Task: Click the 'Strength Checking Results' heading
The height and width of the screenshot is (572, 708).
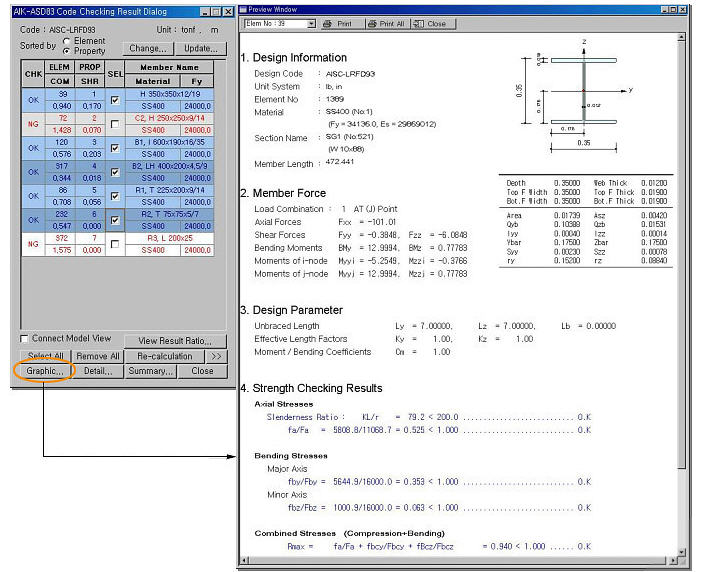Action: (317, 388)
